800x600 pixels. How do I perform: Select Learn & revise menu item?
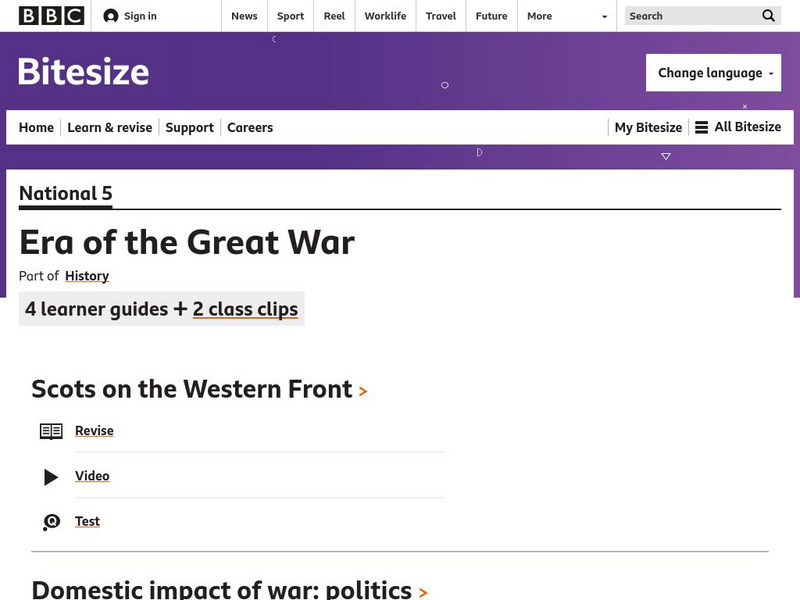tap(110, 127)
